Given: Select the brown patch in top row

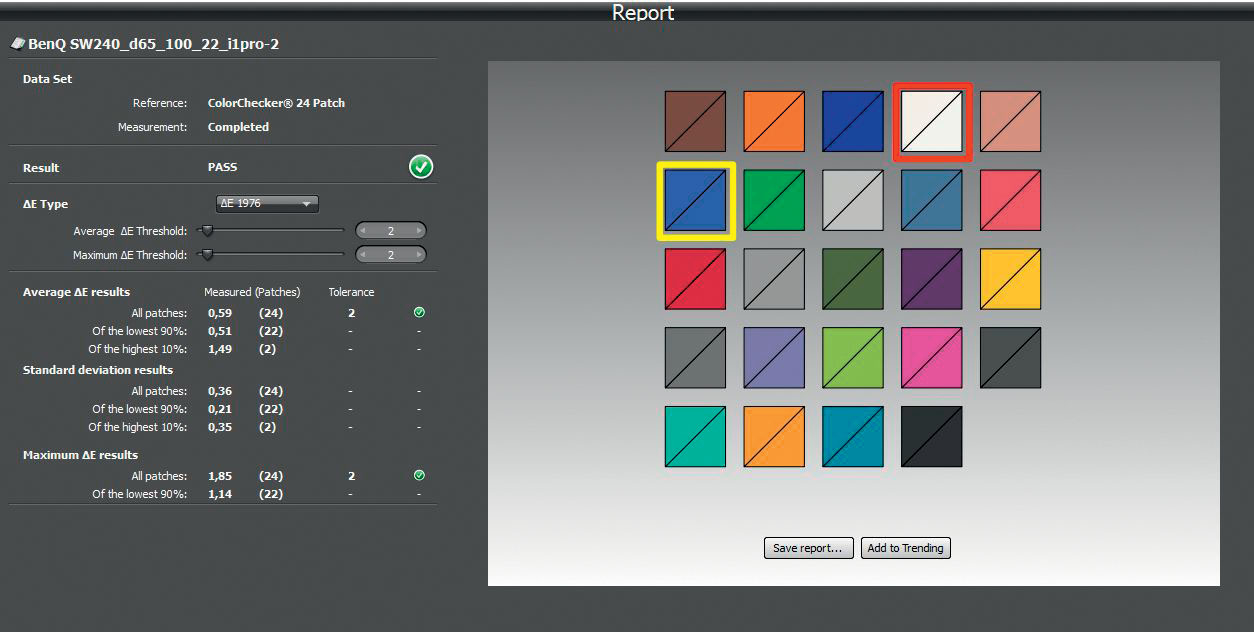Looking at the screenshot, I should [x=696, y=122].
